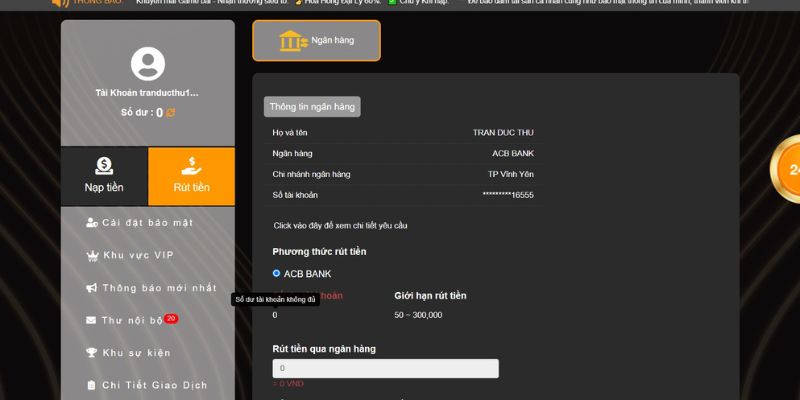Switch to the Rút tiền tab
Image resolution: width=800 pixels, height=400 pixels.
(x=191, y=176)
